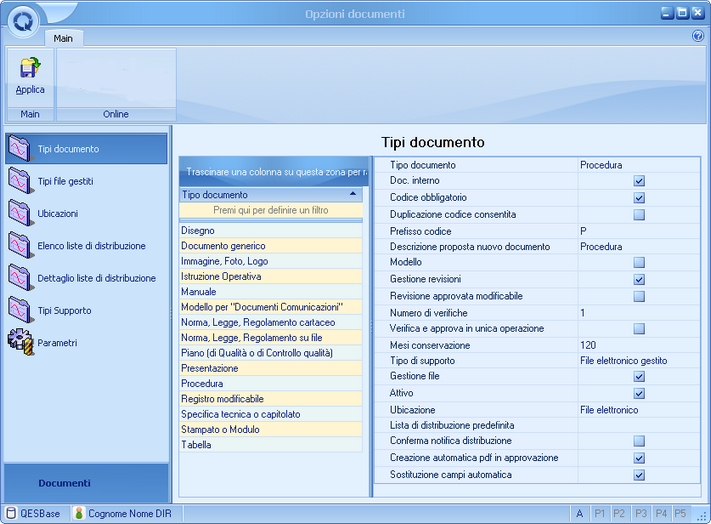Enable Conferma notifica distribuzione checkbox
This screenshot has width=711, height=524.
click(639, 441)
